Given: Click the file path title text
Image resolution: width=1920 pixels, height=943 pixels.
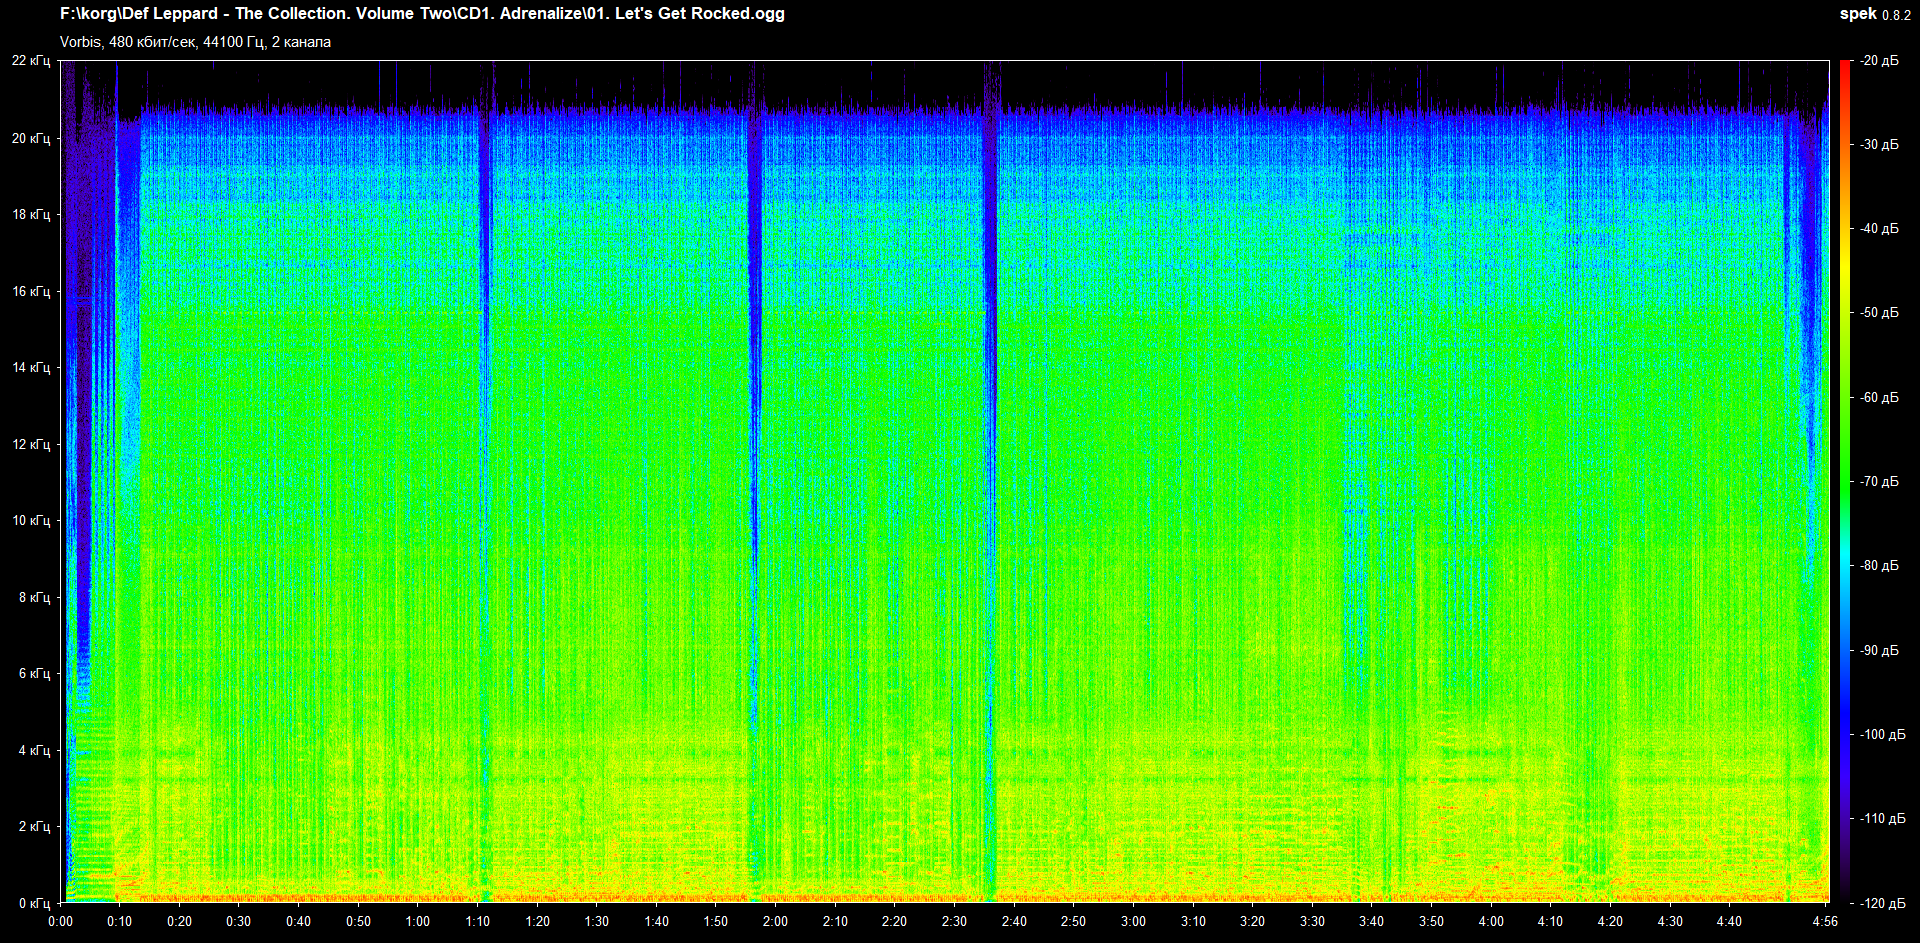Looking at the screenshot, I should [422, 14].
